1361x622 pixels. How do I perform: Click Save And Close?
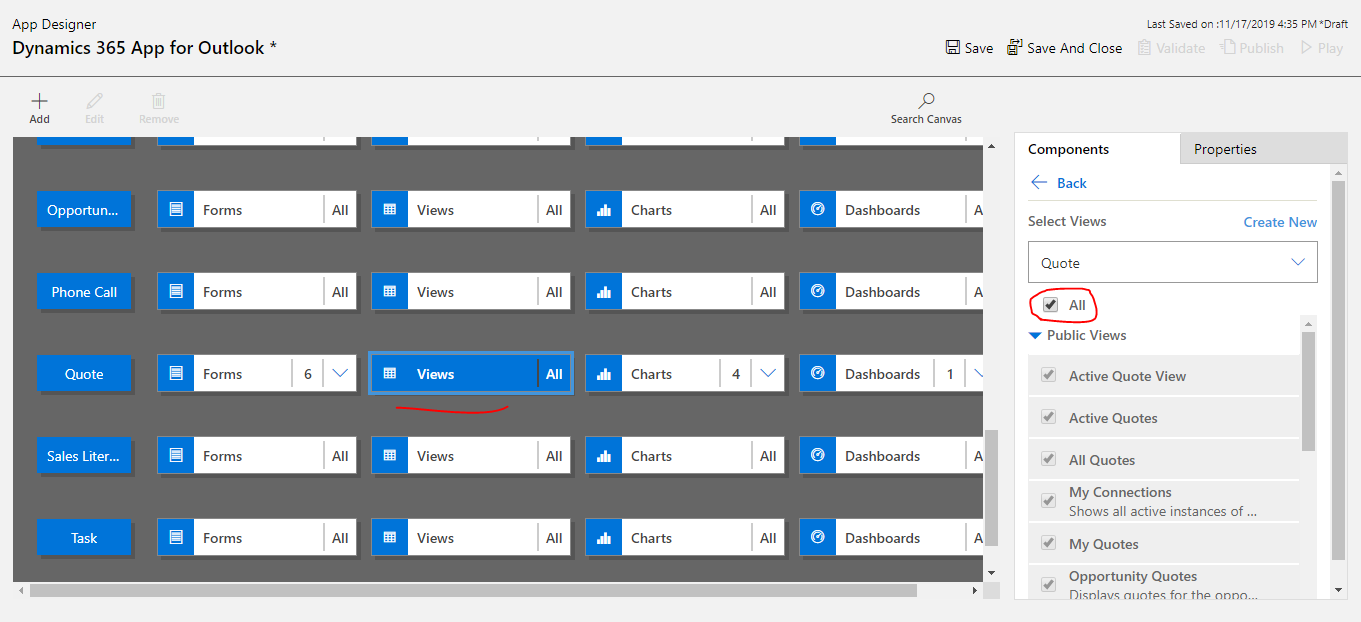[1064, 47]
